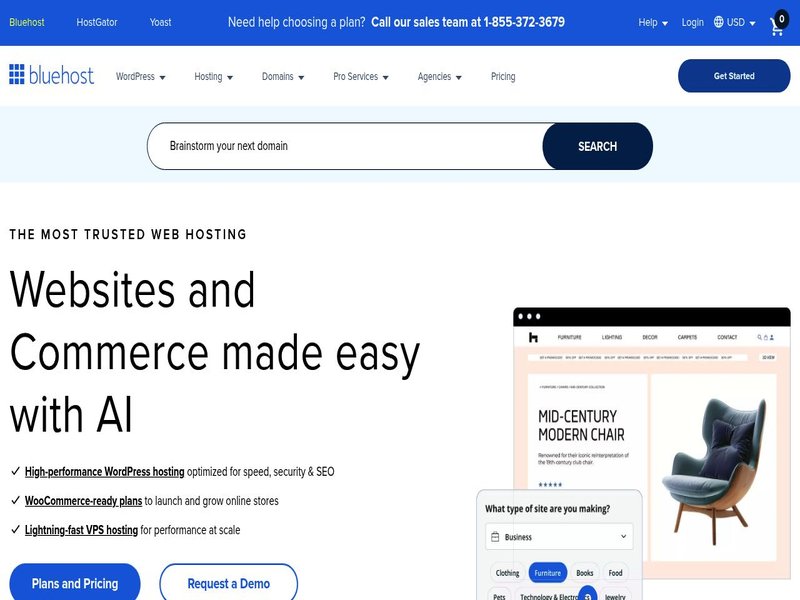Screen dimensions: 800x600
Task: Click the Plans and Pricing button
Action: coord(75,583)
